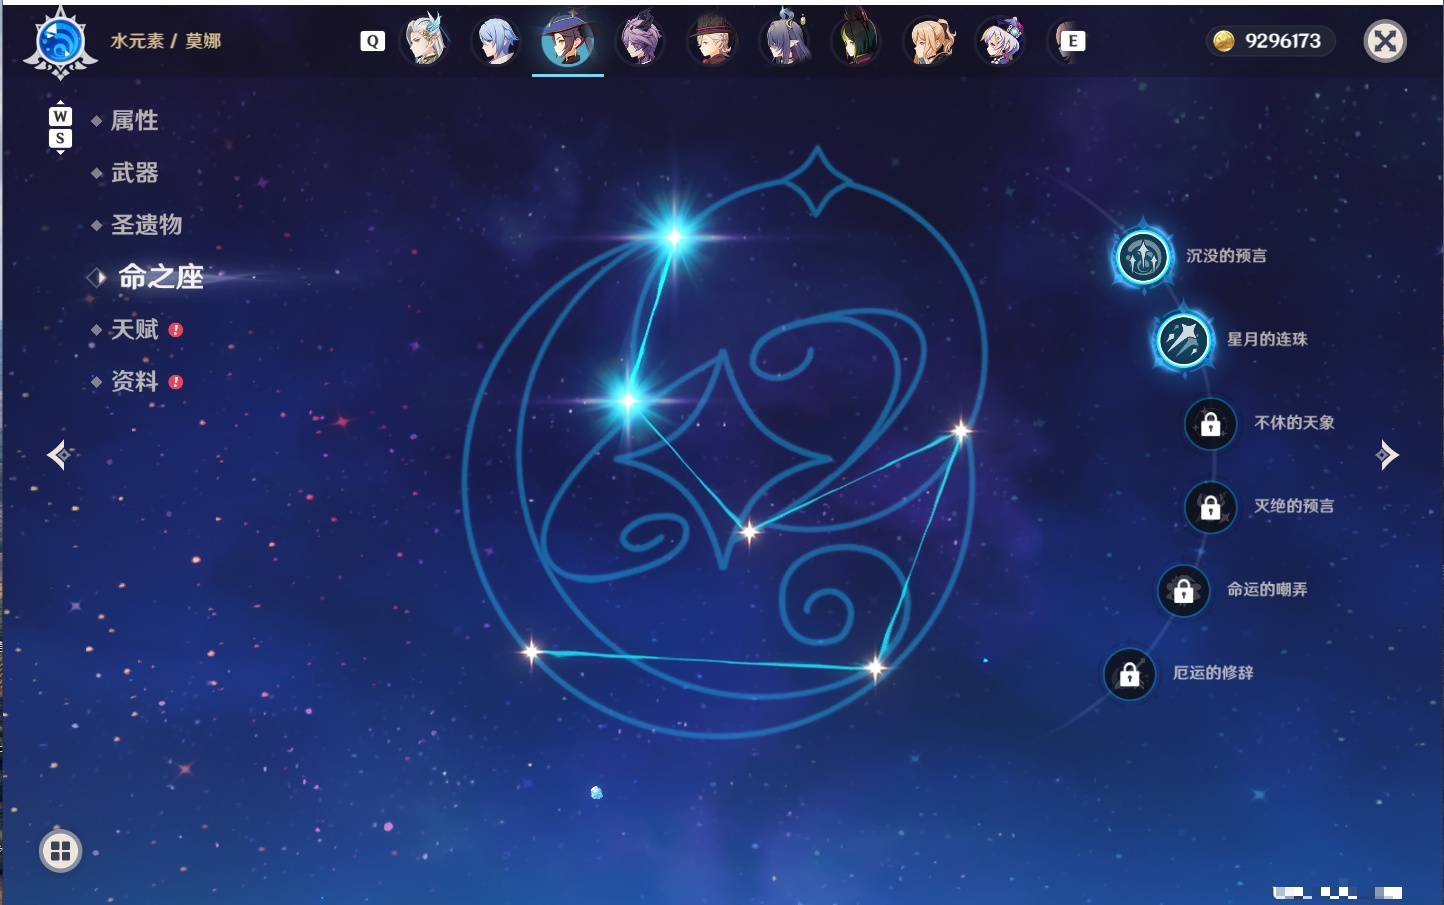Select the 星月的连珠 constellation icon
The width and height of the screenshot is (1444, 905).
[1184, 340]
